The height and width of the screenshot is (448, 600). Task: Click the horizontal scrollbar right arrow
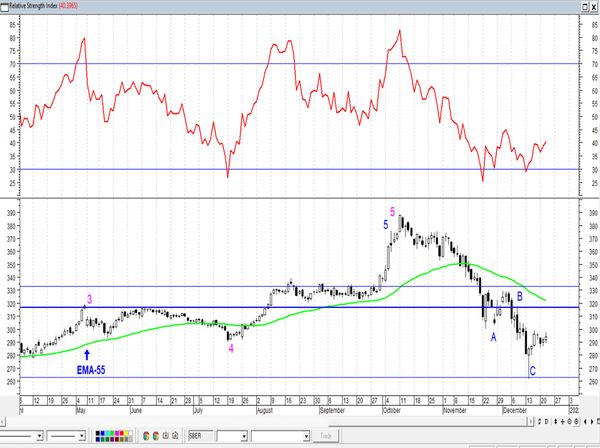click(x=531, y=422)
